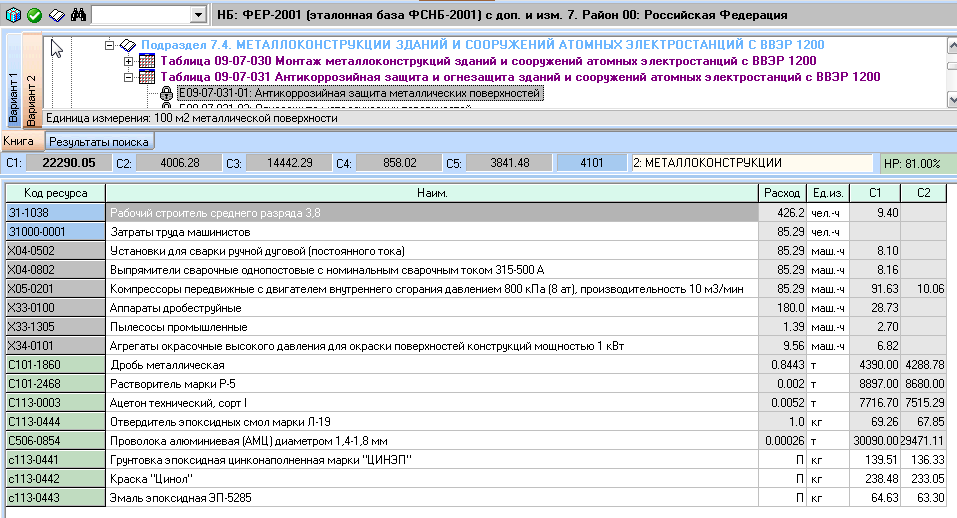Open search with the binoculars icon

pos(78,15)
